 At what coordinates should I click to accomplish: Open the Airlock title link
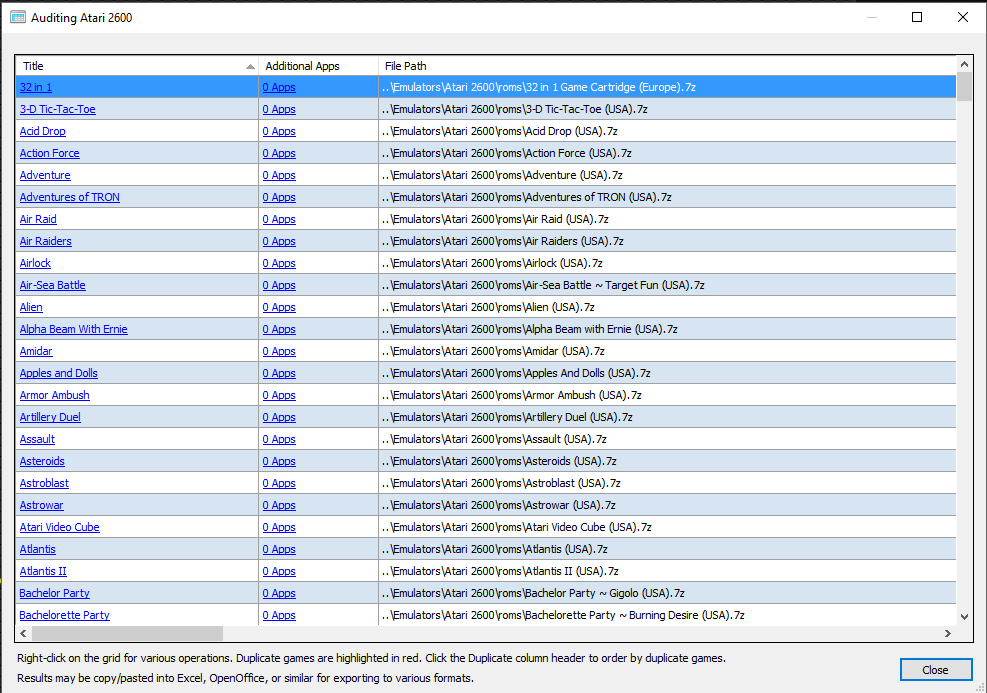[35, 263]
